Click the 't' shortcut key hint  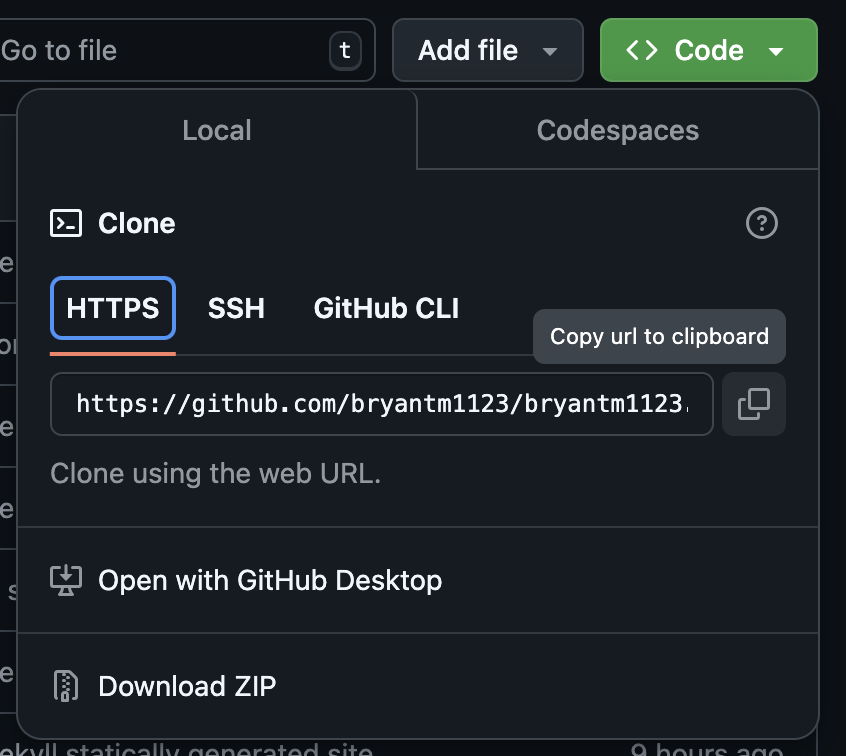coord(345,51)
